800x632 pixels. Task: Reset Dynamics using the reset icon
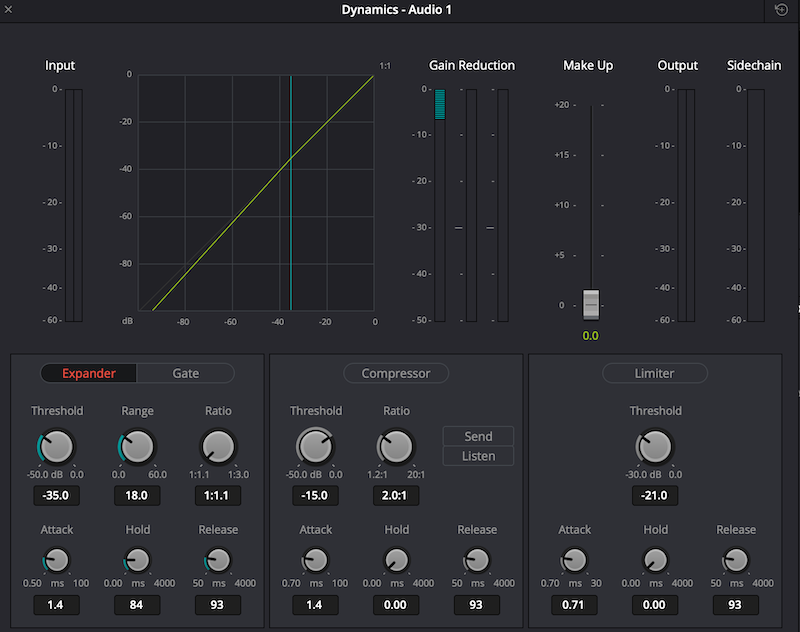pos(781,10)
